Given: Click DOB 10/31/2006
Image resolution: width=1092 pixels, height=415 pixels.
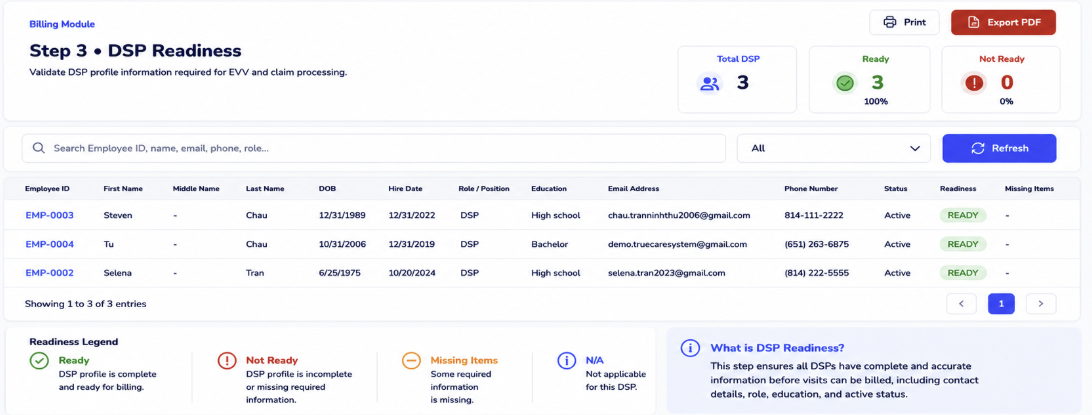Looking at the screenshot, I should click(x=342, y=244).
